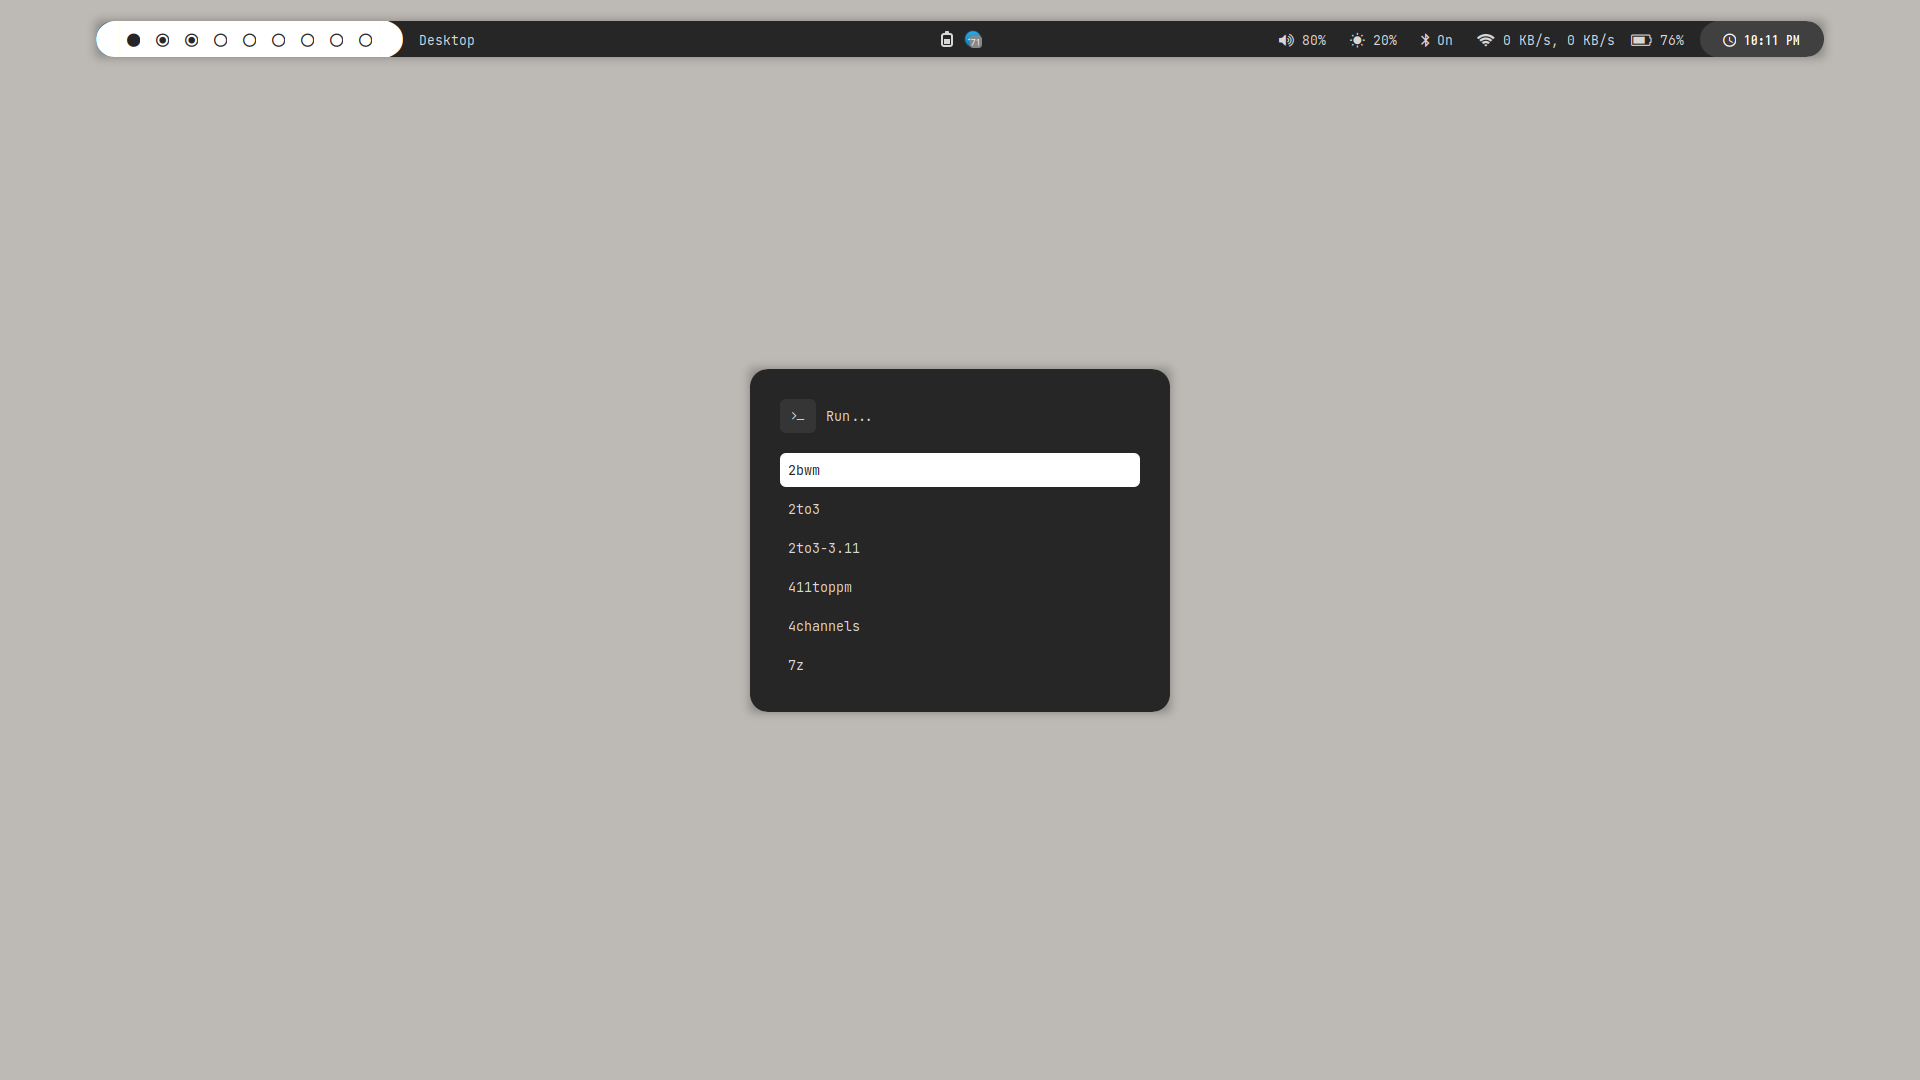
Task: Click the Bluetooth status icon
Action: click(x=1425, y=41)
